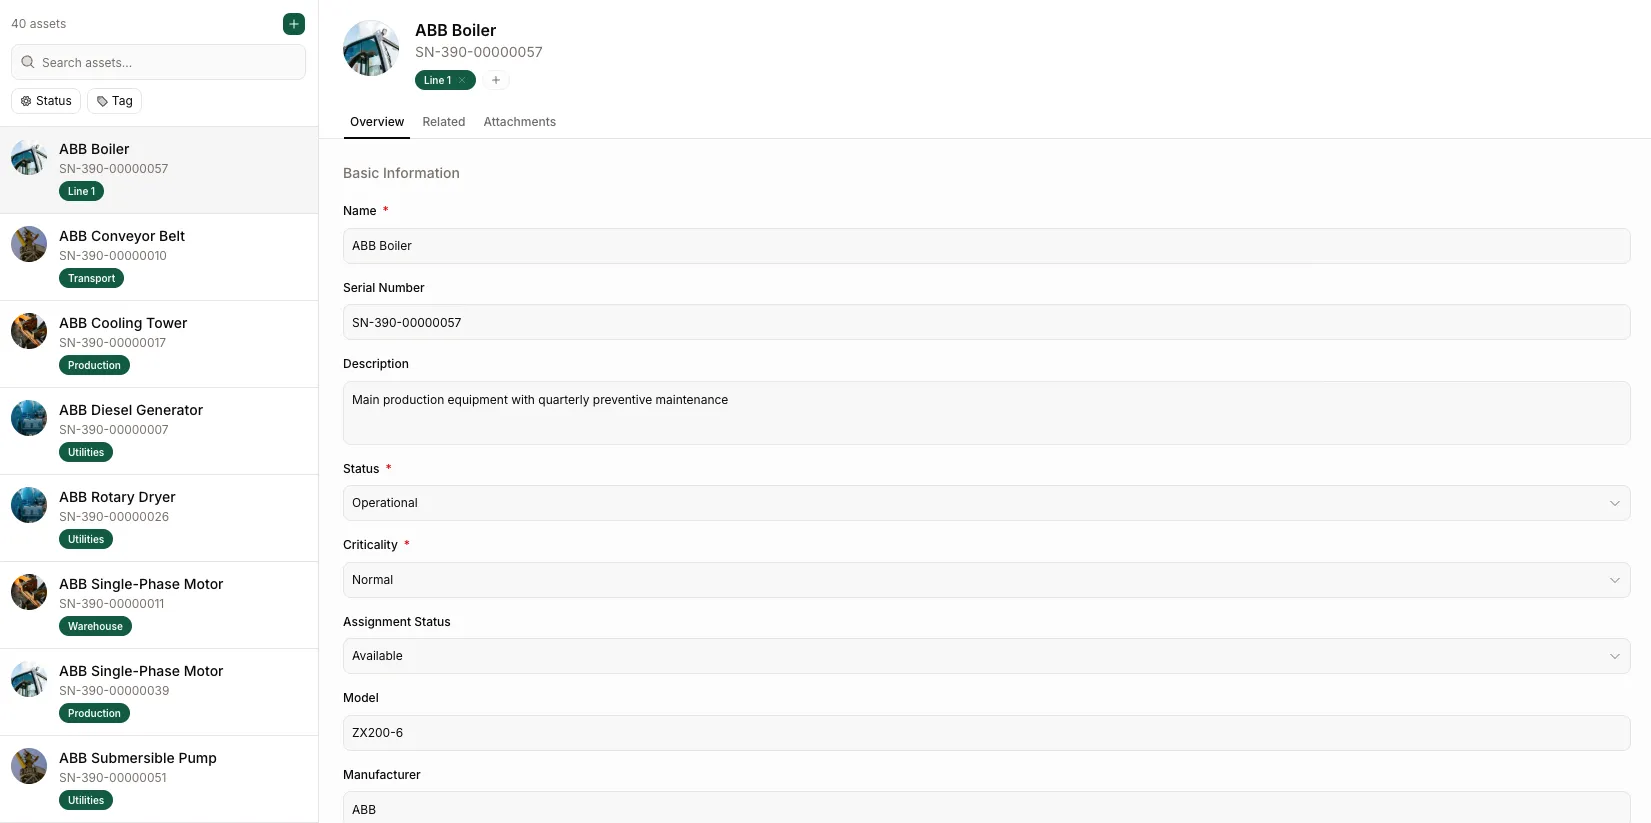Viewport: 1651px width, 823px height.
Task: Switch to the Related tab
Action: (444, 122)
